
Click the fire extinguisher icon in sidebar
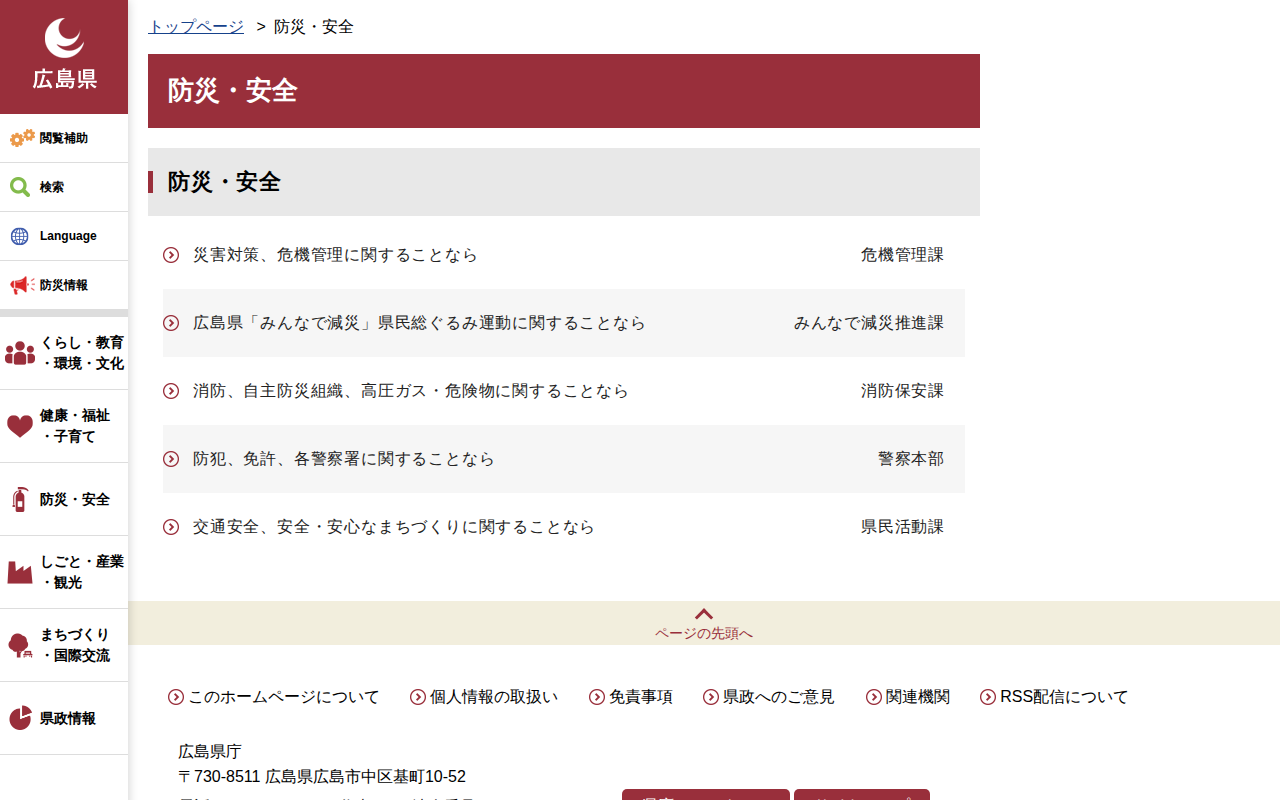(20, 499)
